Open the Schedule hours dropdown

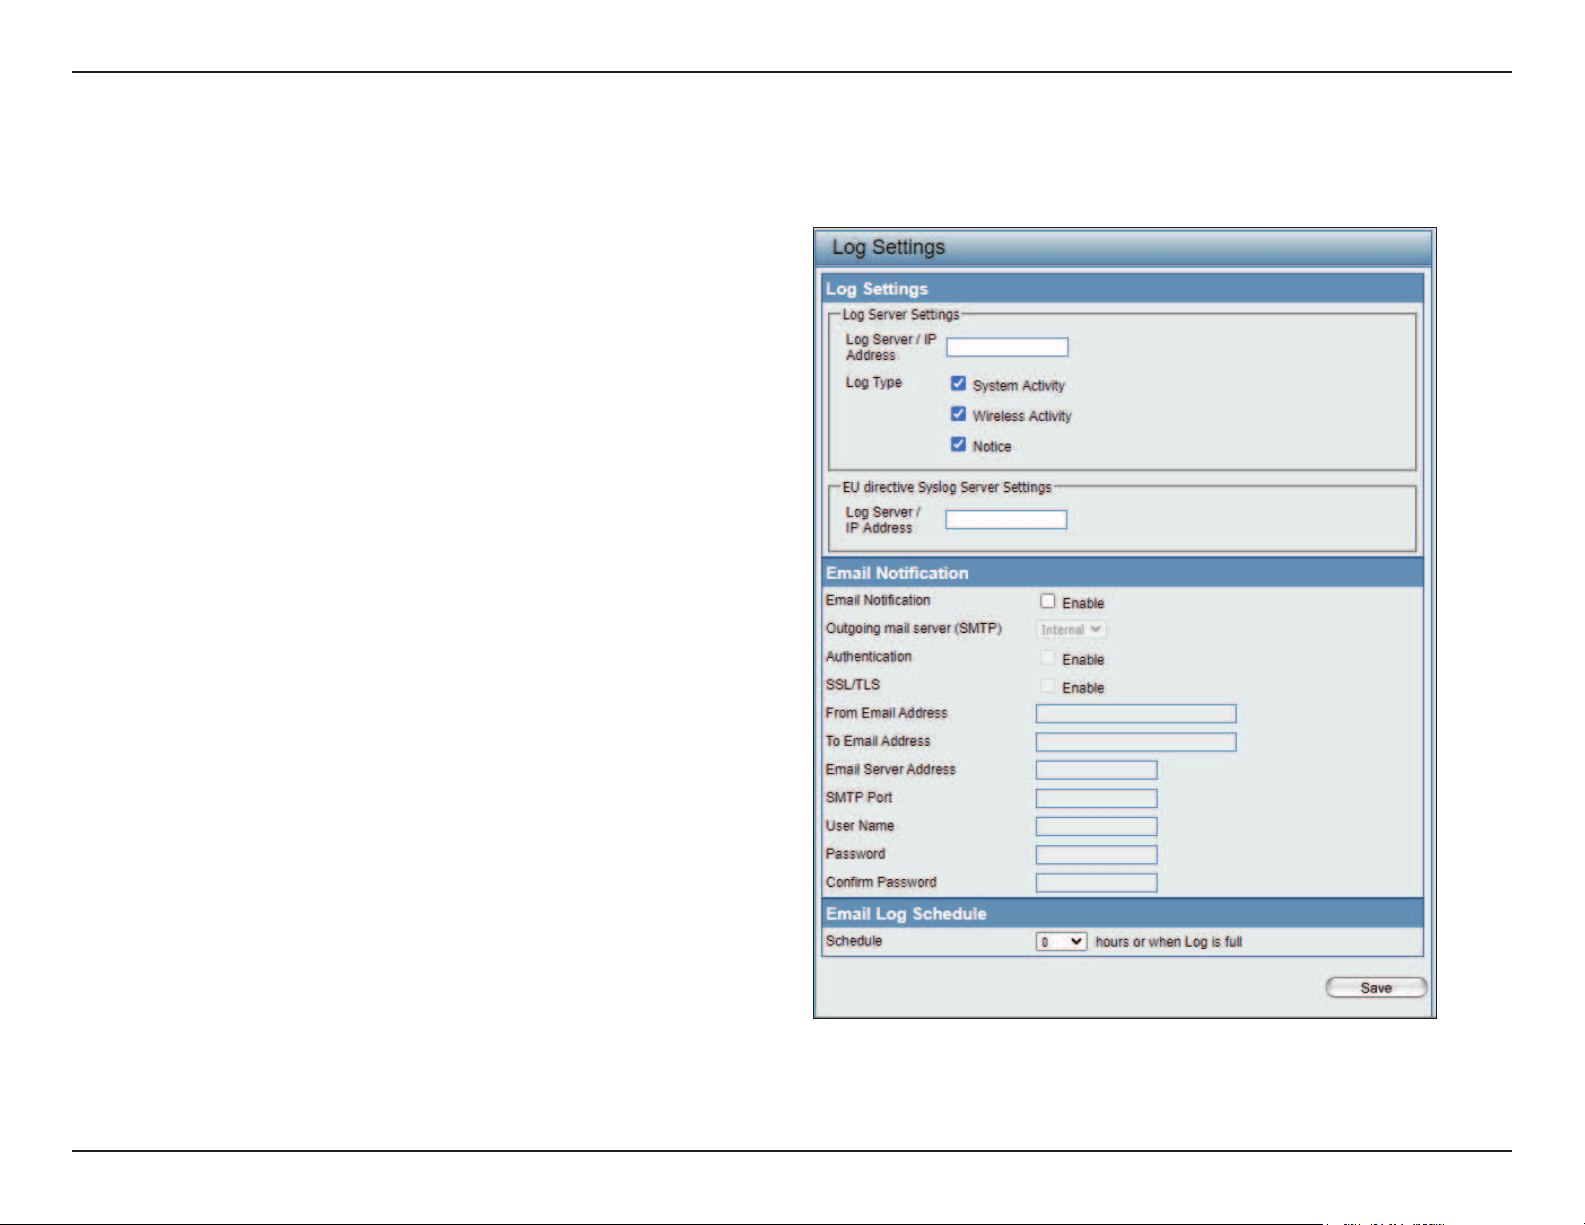[x=1061, y=942]
